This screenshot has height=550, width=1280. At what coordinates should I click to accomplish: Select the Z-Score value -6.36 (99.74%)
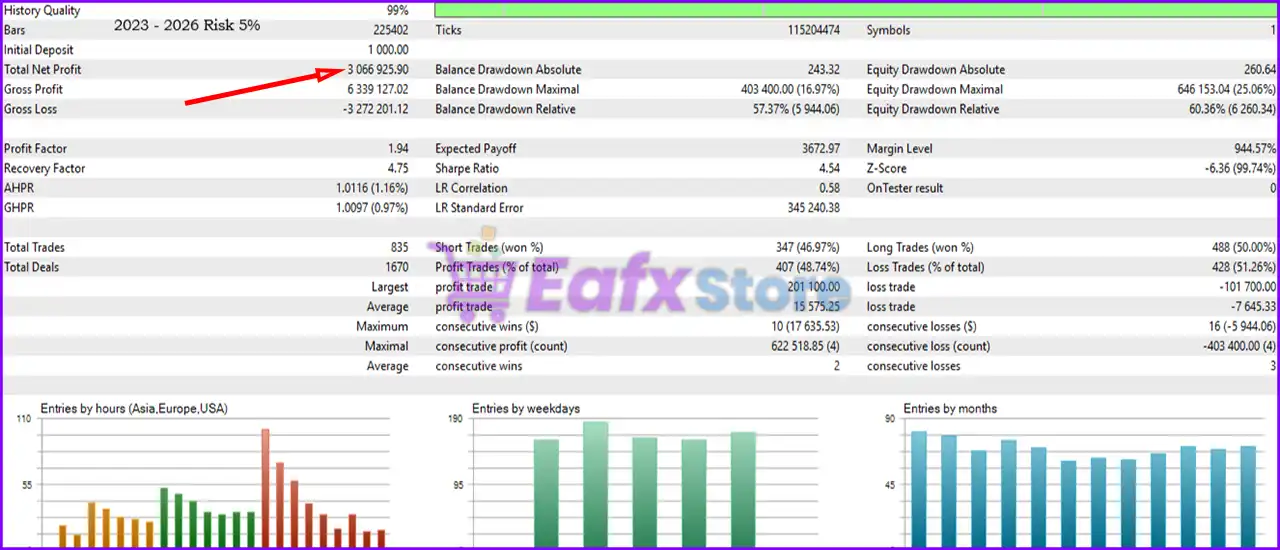(x=1240, y=169)
